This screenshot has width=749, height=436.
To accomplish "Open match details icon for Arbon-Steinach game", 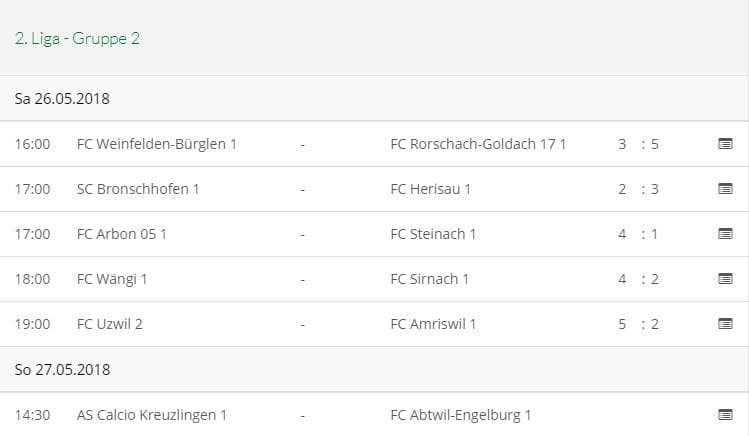I will [x=725, y=234].
